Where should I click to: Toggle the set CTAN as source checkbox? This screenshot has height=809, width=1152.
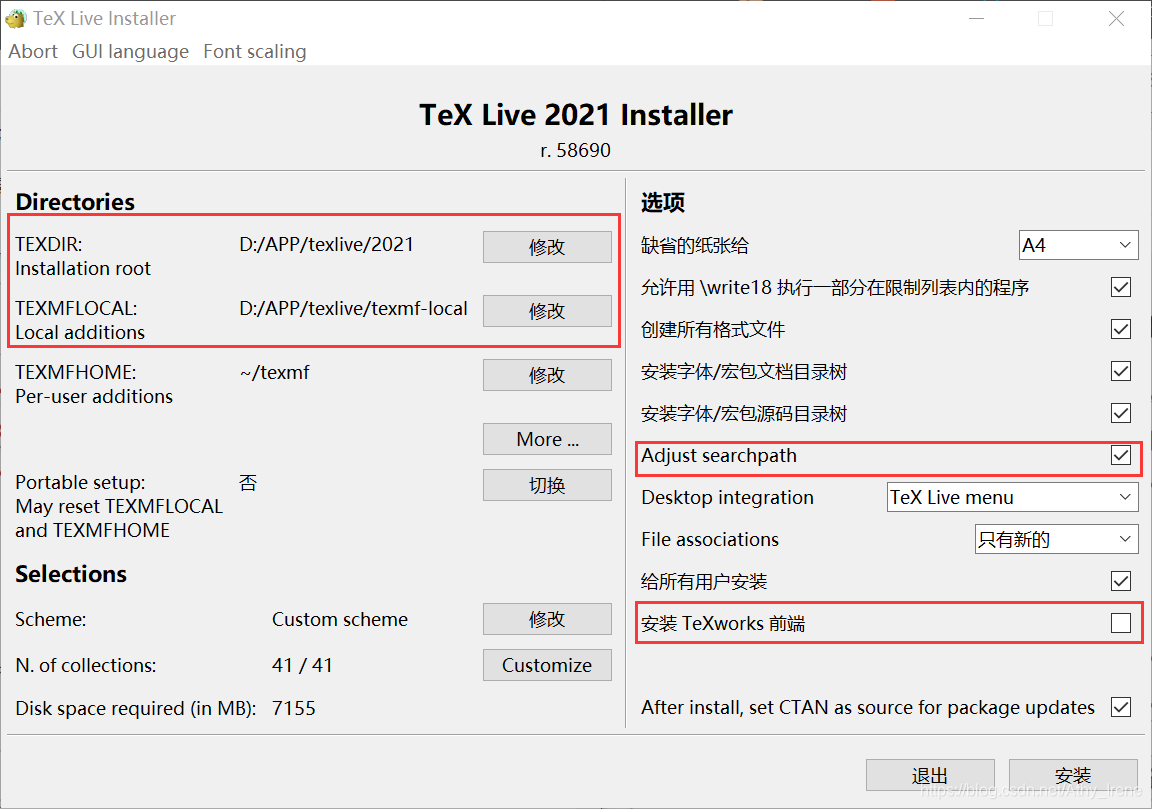pyautogui.click(x=1120, y=708)
